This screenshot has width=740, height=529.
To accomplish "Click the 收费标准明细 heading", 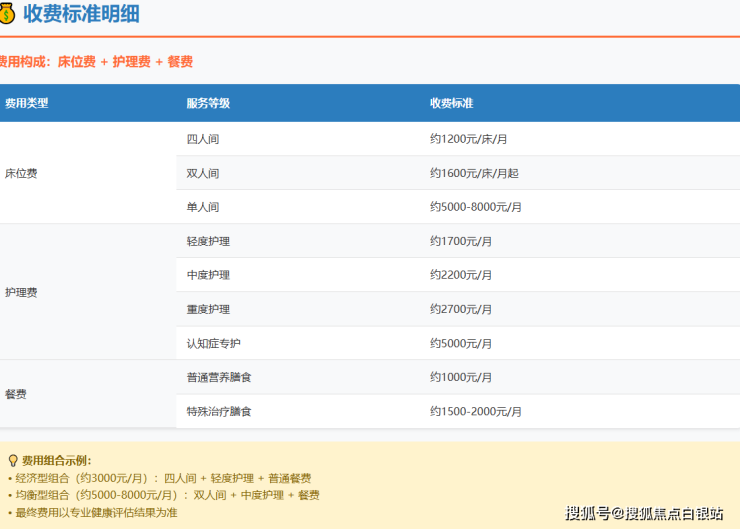I will (81, 14).
